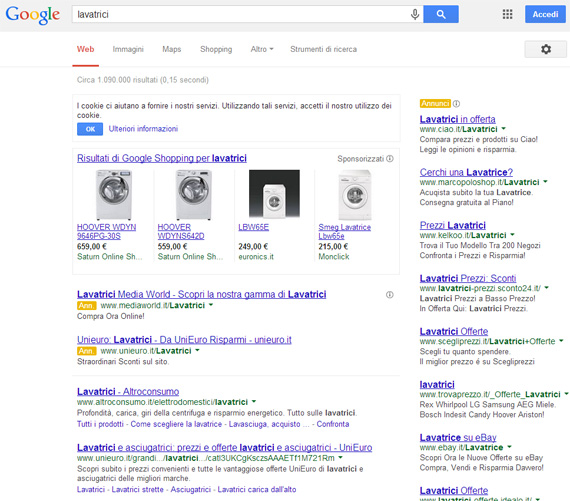Image resolution: width=570 pixels, height=501 pixels.
Task: Open Lavatrici Prezzi: Sconti ad
Action: (x=468, y=278)
